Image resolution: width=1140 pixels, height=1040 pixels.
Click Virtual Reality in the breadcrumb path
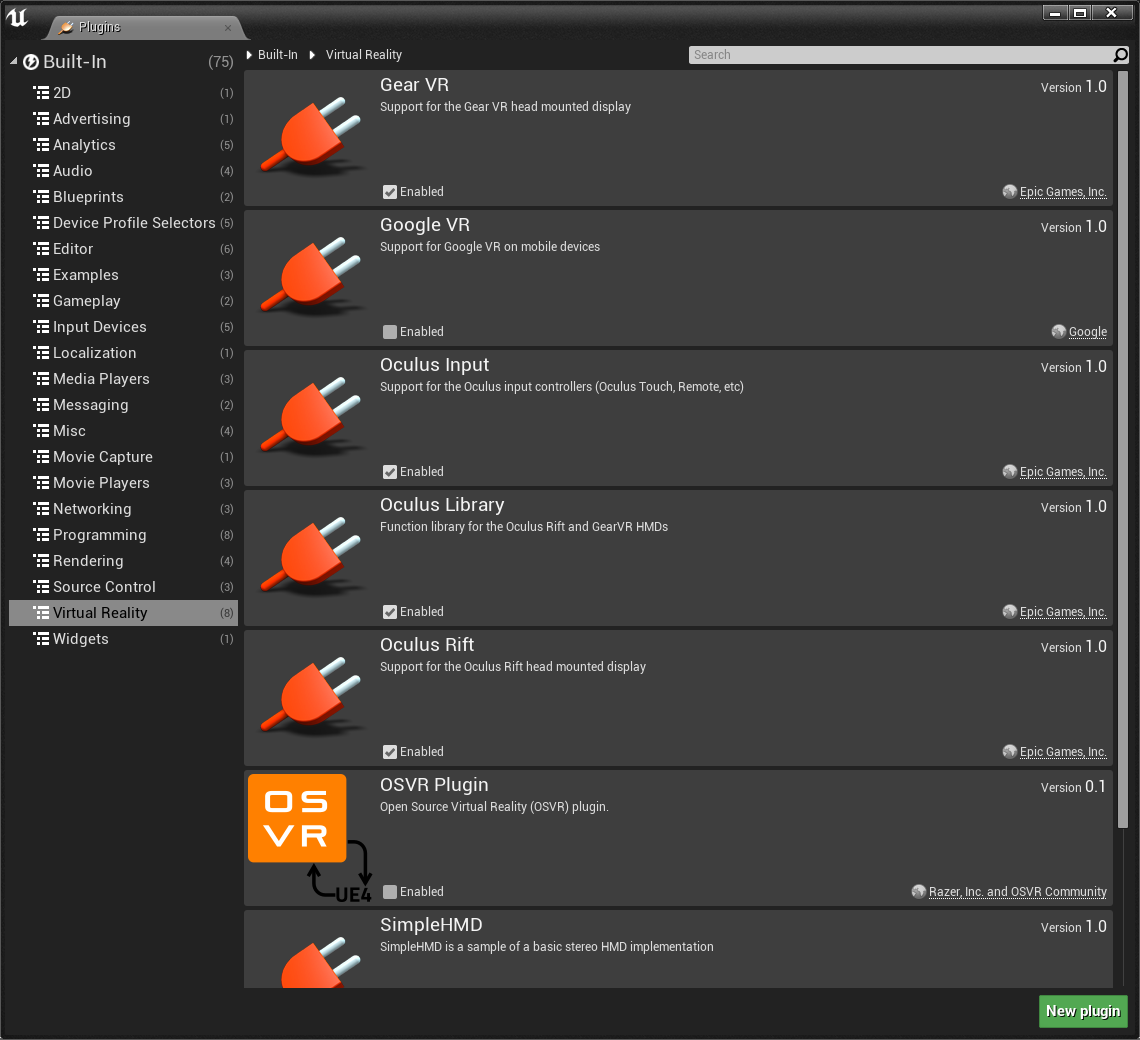364,55
